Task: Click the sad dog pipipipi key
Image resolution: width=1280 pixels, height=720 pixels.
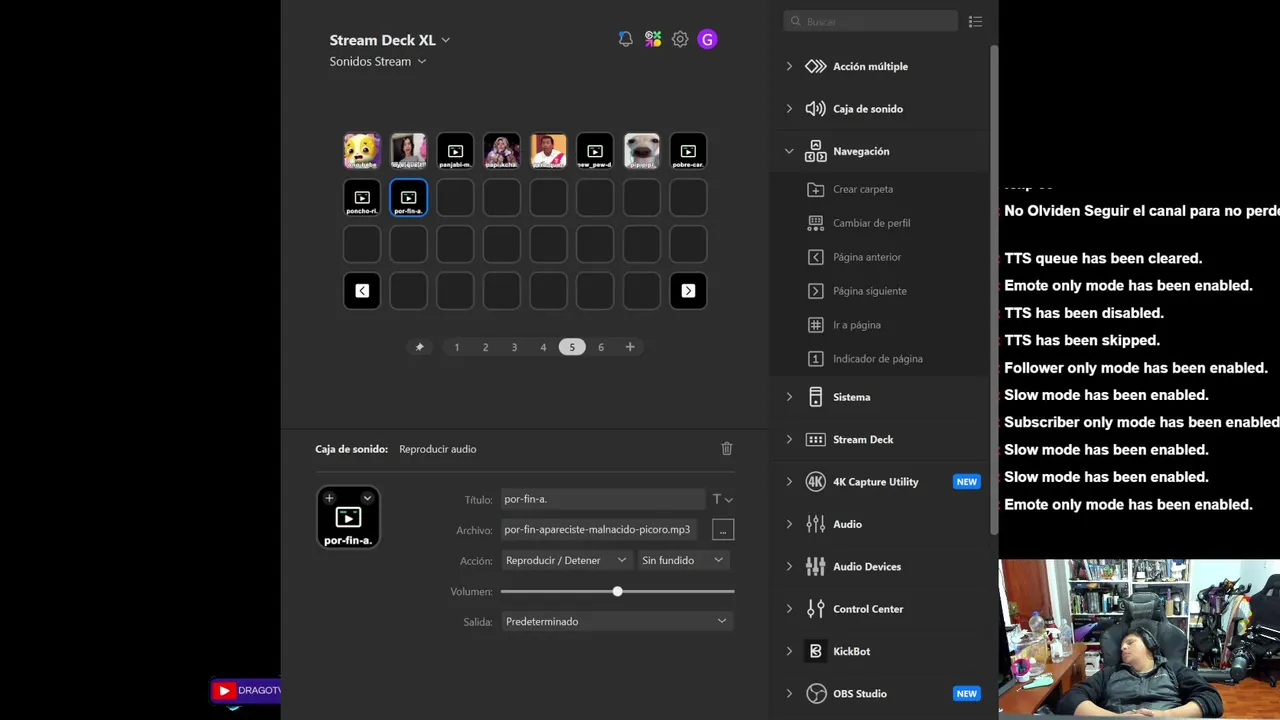Action: (642, 151)
